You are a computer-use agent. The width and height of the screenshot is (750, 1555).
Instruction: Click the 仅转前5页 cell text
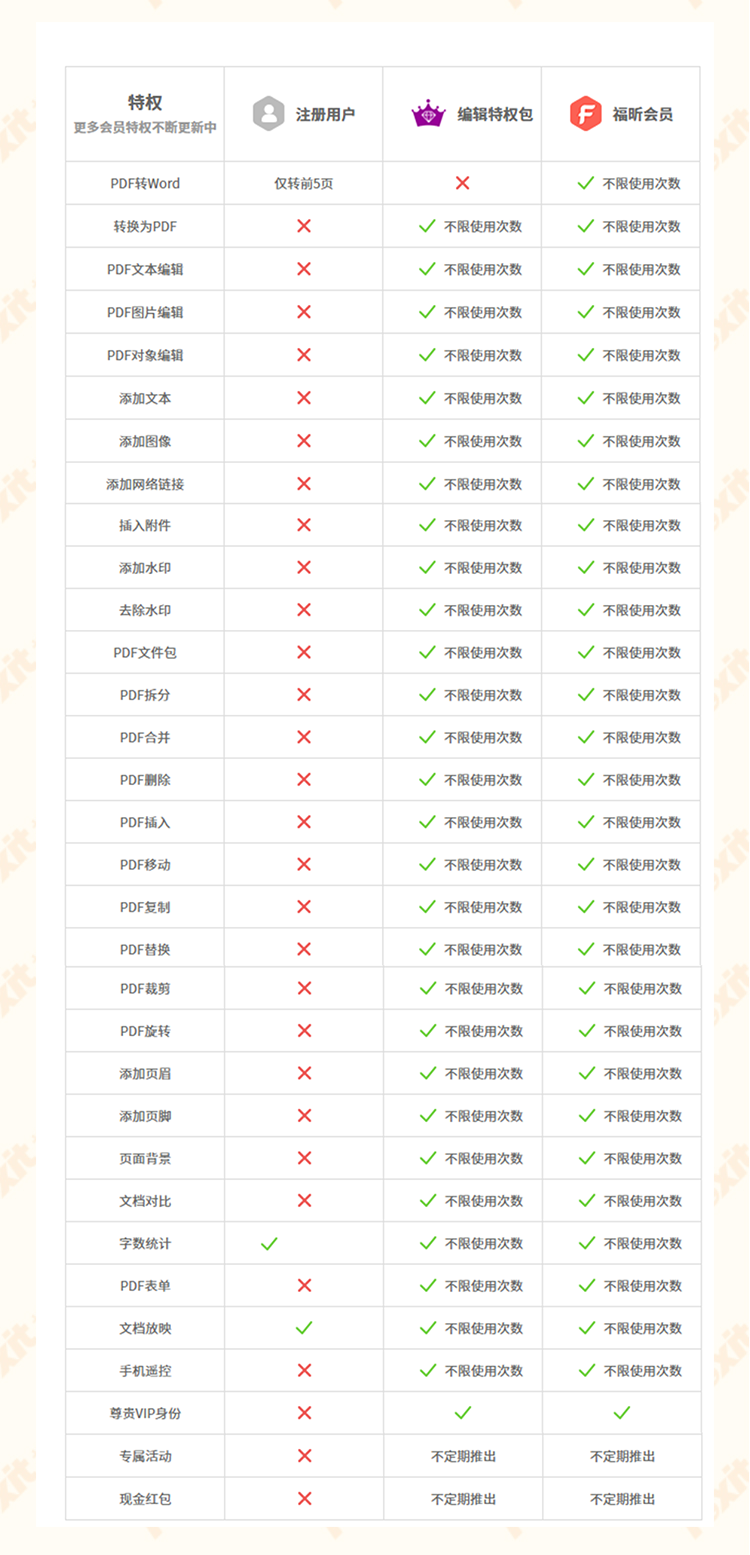(x=304, y=184)
